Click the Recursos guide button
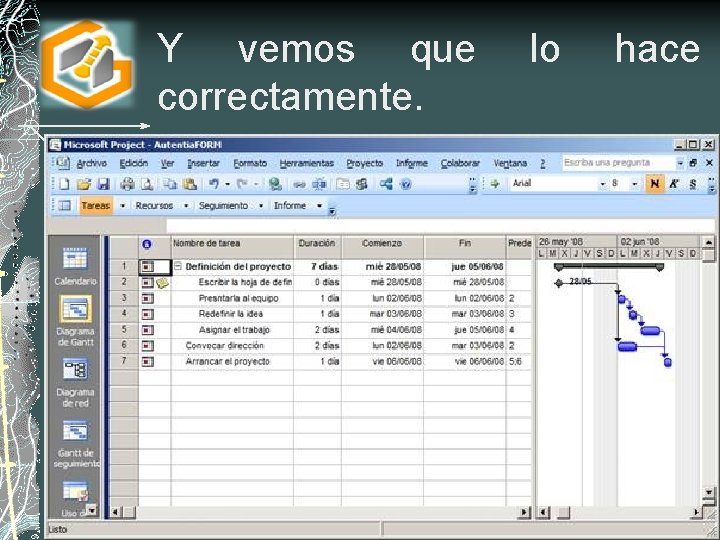Image resolution: width=720 pixels, height=540 pixels. [154, 206]
